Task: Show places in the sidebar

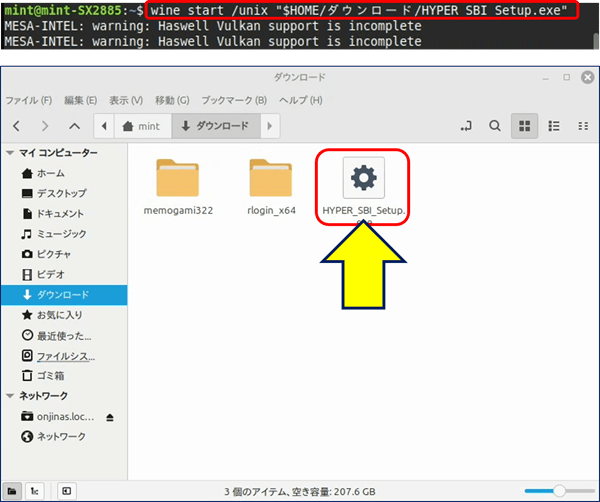Action: (12, 491)
